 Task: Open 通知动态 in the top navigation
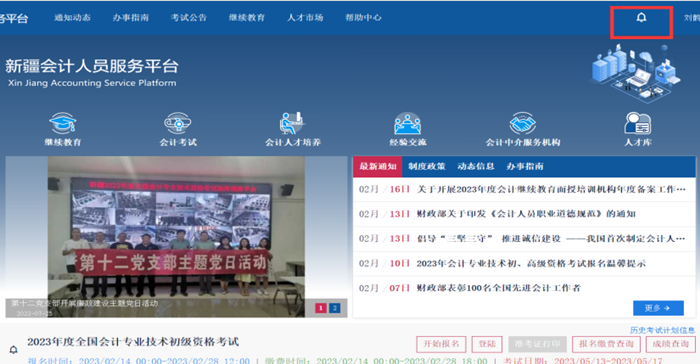[72, 18]
